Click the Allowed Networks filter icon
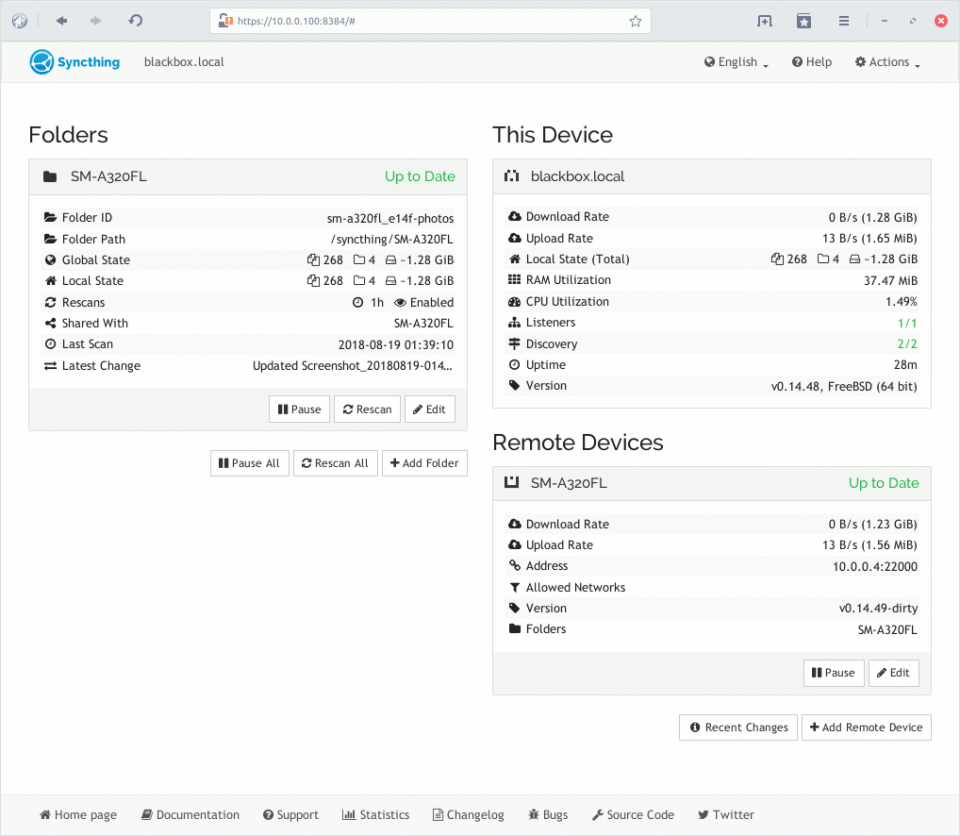This screenshot has height=836, width=960. pyautogui.click(x=514, y=587)
